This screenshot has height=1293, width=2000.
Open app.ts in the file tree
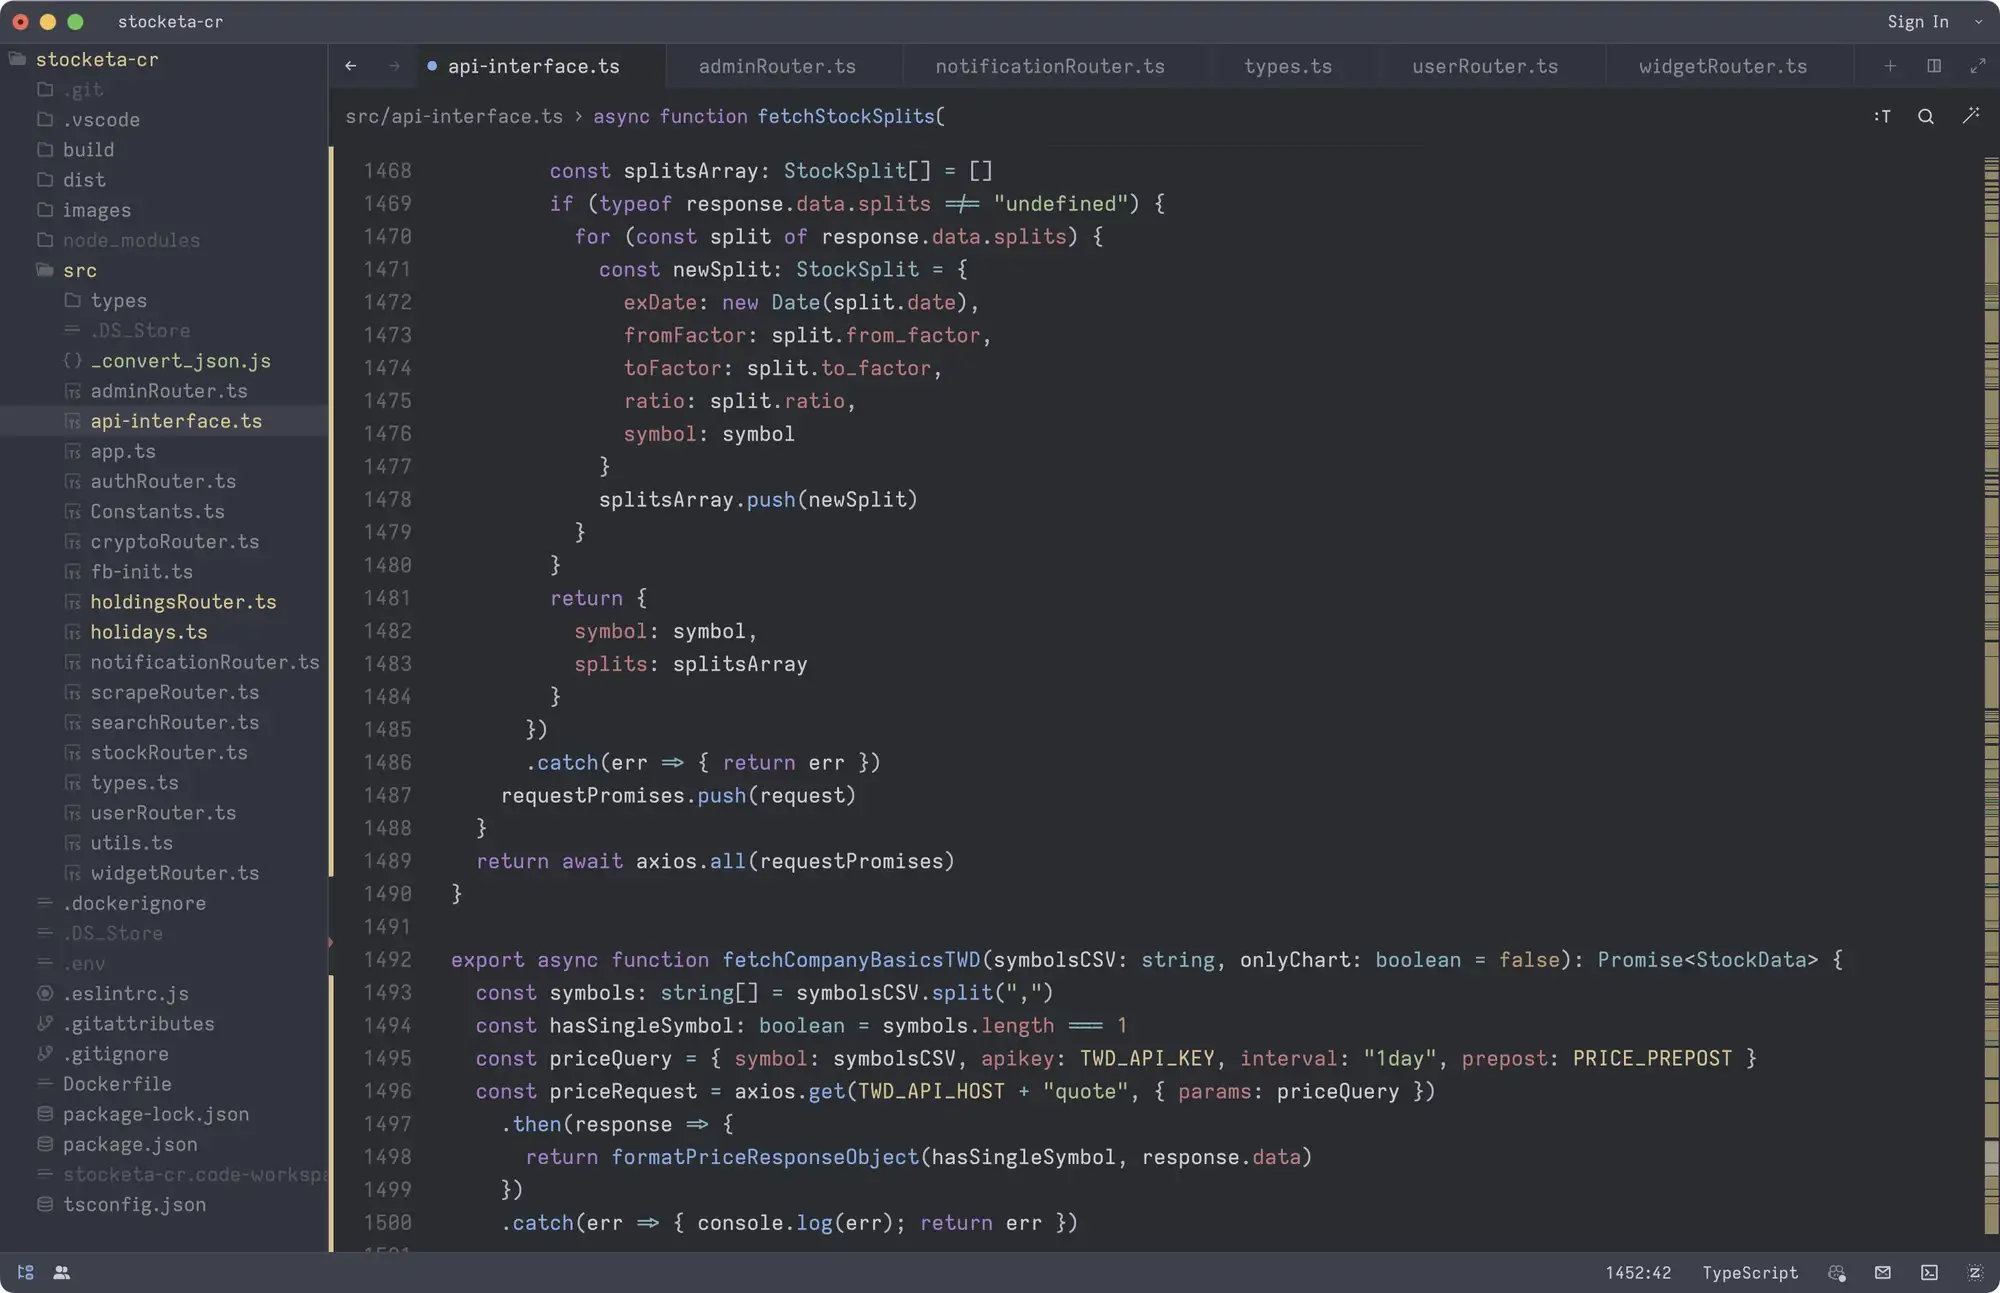tap(123, 451)
